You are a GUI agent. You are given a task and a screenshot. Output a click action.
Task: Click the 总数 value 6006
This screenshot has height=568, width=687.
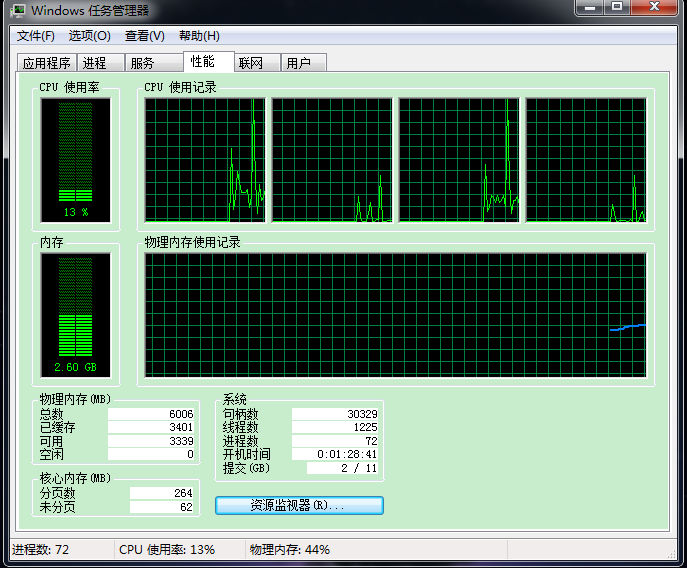tap(151, 414)
